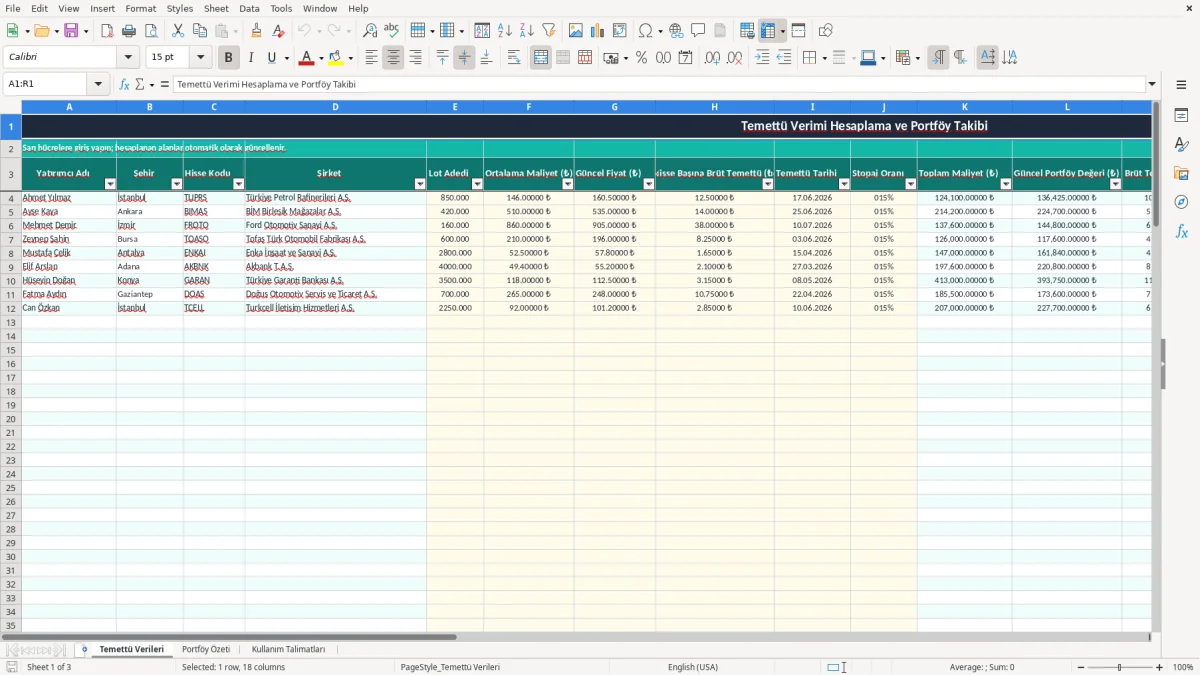Viewport: 1200px width, 675px height.
Task: Click the formula input line
Action: click(659, 84)
